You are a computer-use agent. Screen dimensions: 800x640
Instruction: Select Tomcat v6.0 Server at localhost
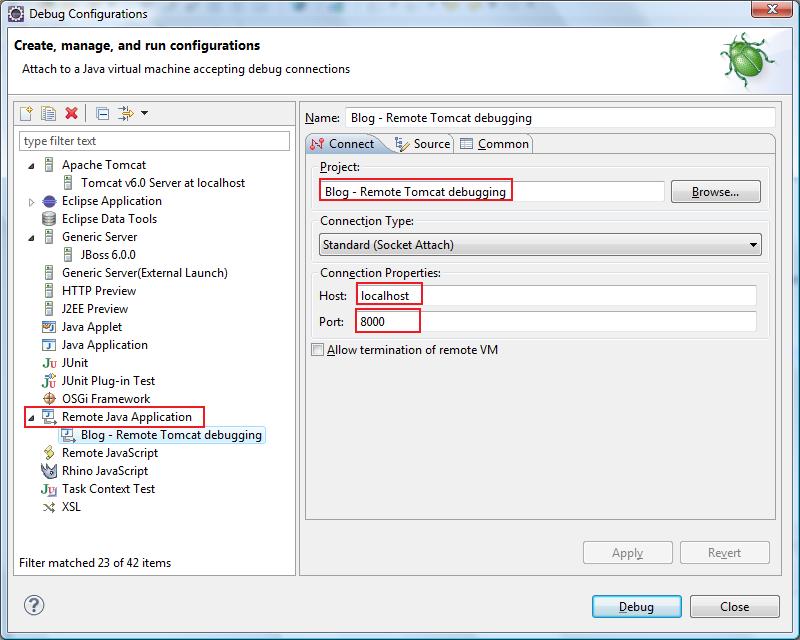point(163,183)
